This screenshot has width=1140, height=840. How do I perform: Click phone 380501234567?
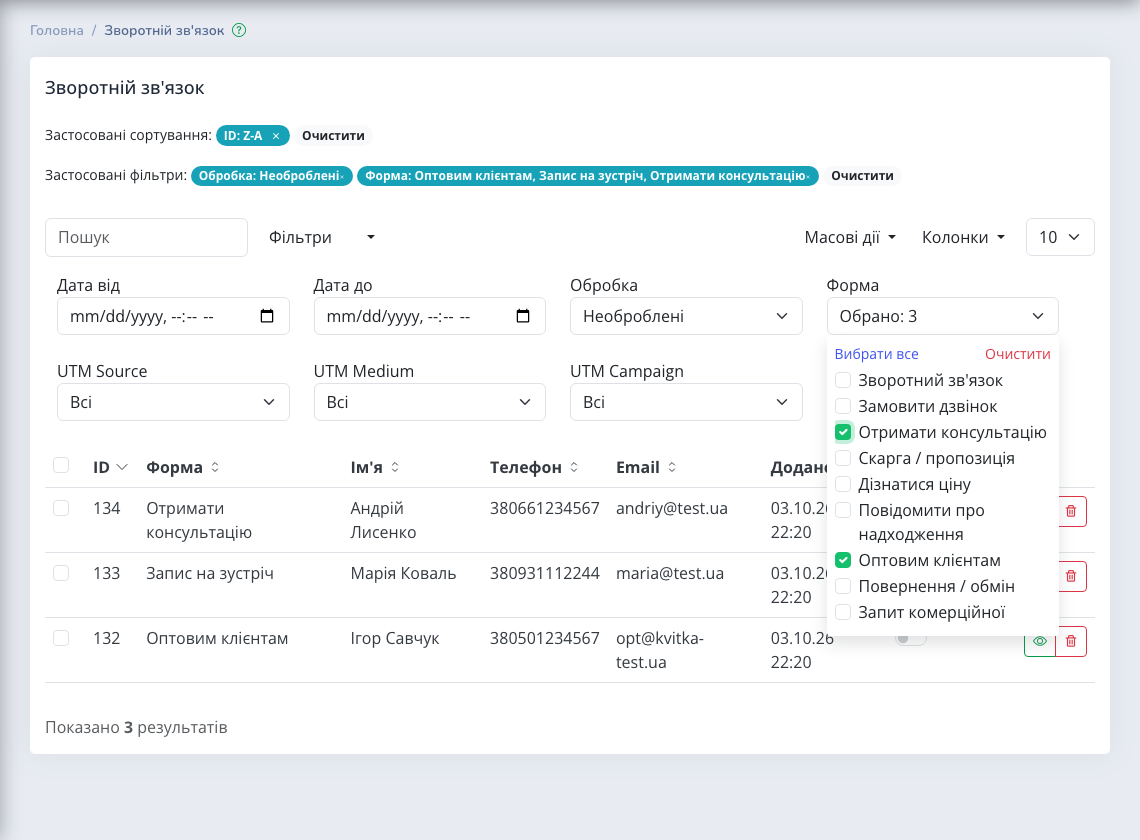click(545, 639)
